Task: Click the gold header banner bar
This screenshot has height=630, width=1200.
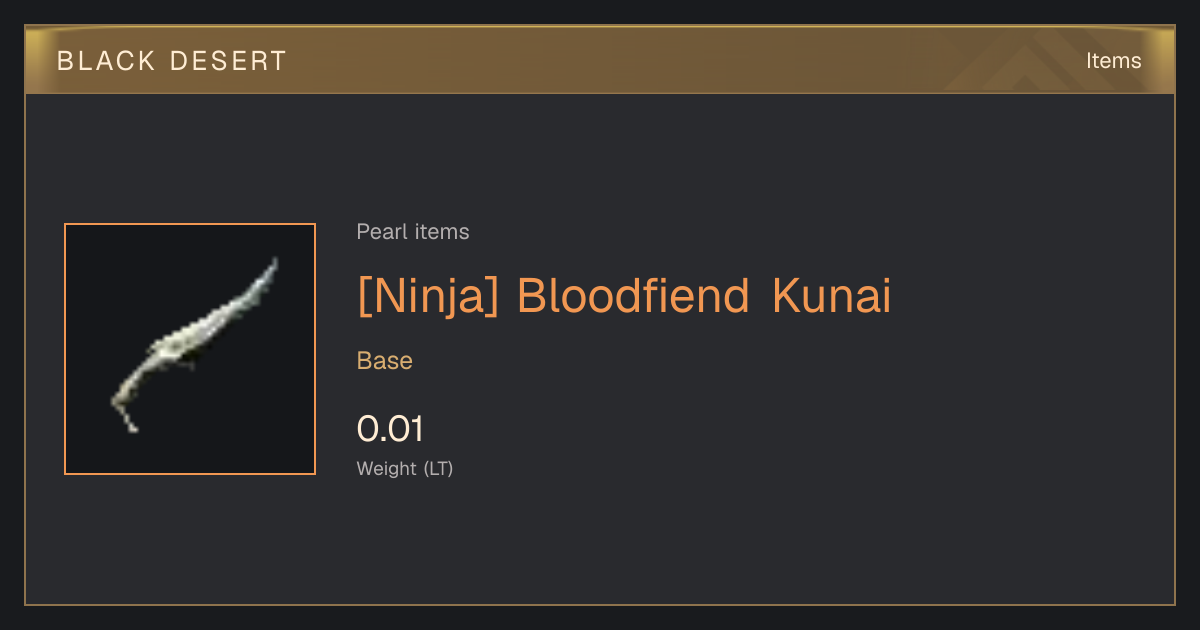Action: point(600,60)
